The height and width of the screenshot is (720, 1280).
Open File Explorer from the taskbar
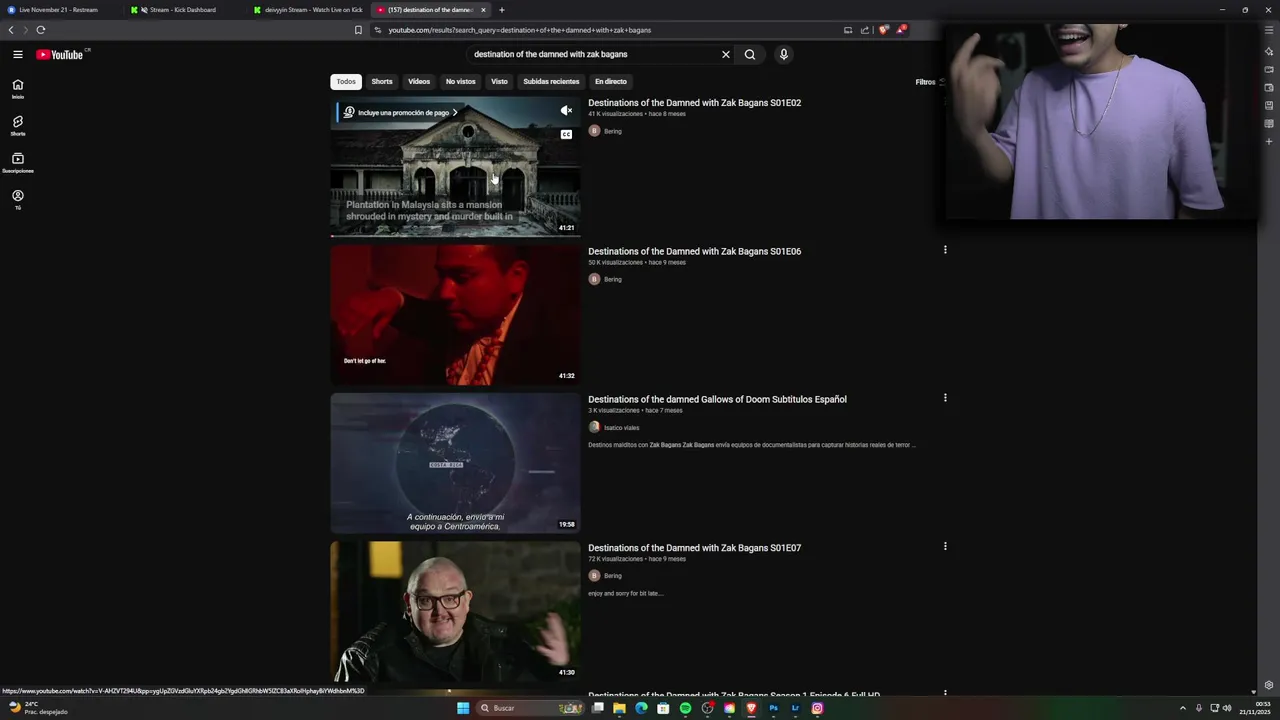pyautogui.click(x=619, y=708)
